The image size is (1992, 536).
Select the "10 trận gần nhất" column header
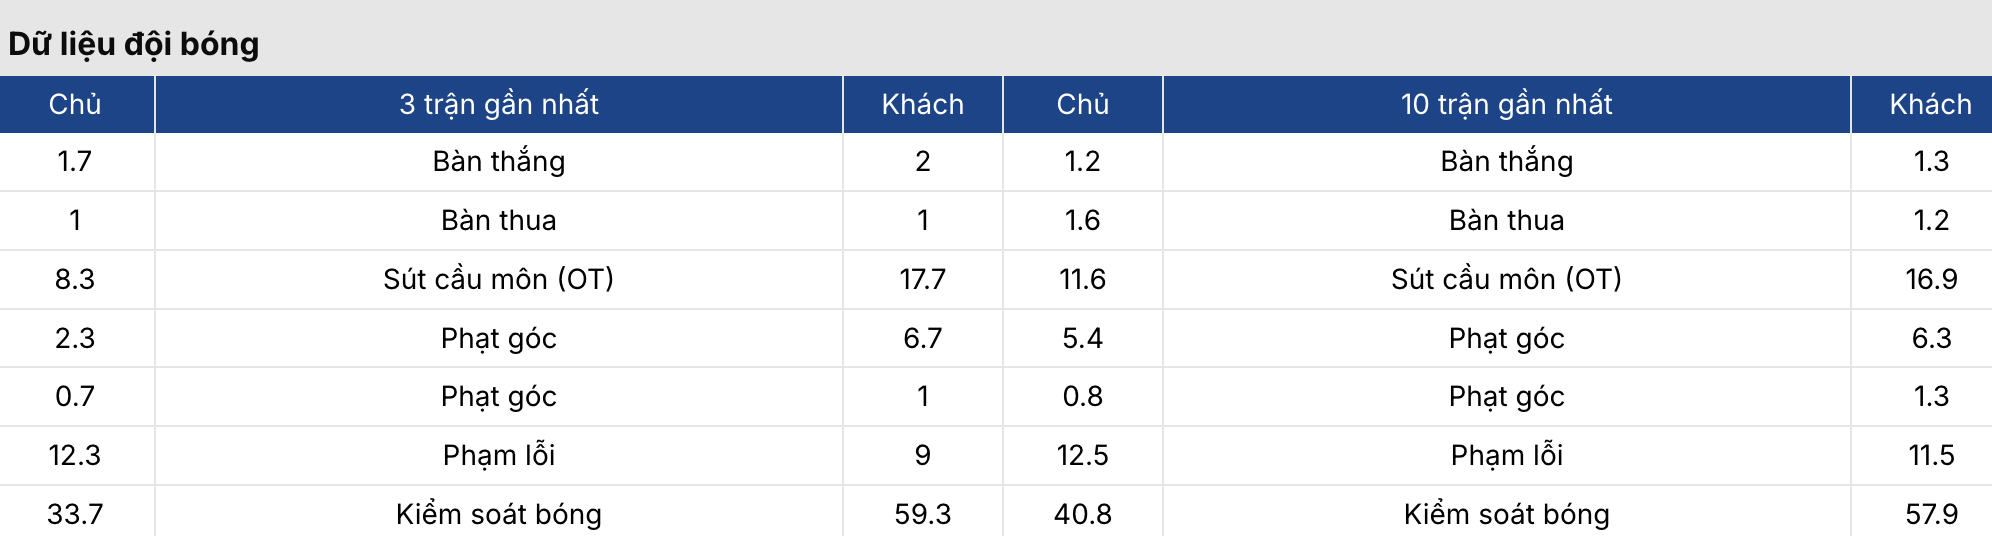tap(1506, 104)
